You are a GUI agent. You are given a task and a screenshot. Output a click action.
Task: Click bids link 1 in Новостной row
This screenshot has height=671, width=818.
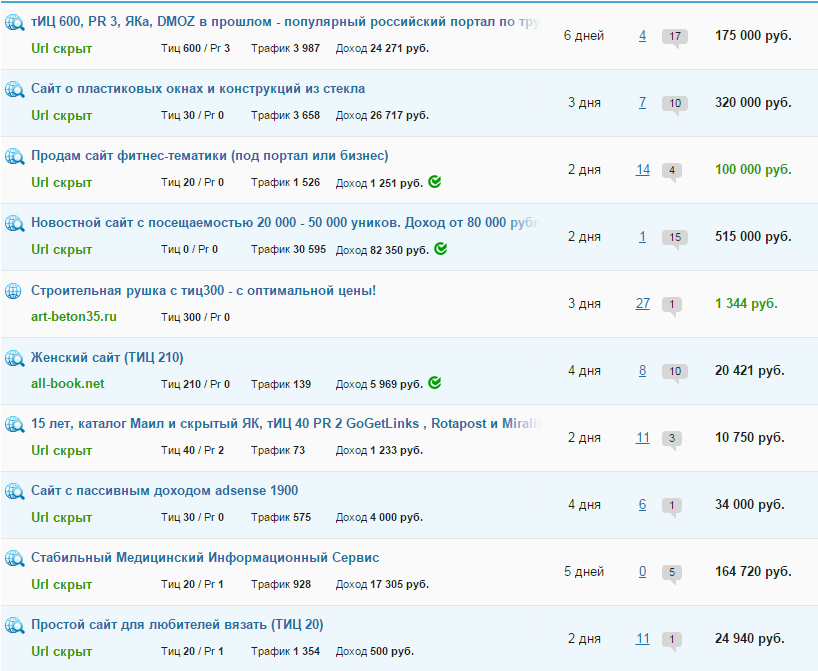(642, 237)
